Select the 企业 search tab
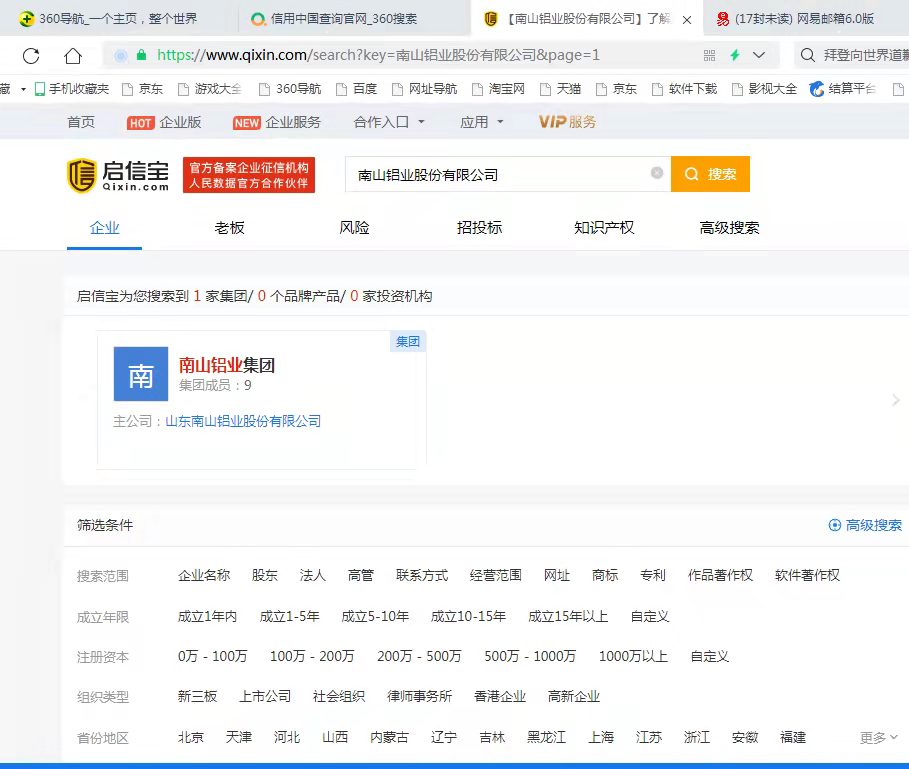The width and height of the screenshot is (909, 769). [104, 228]
